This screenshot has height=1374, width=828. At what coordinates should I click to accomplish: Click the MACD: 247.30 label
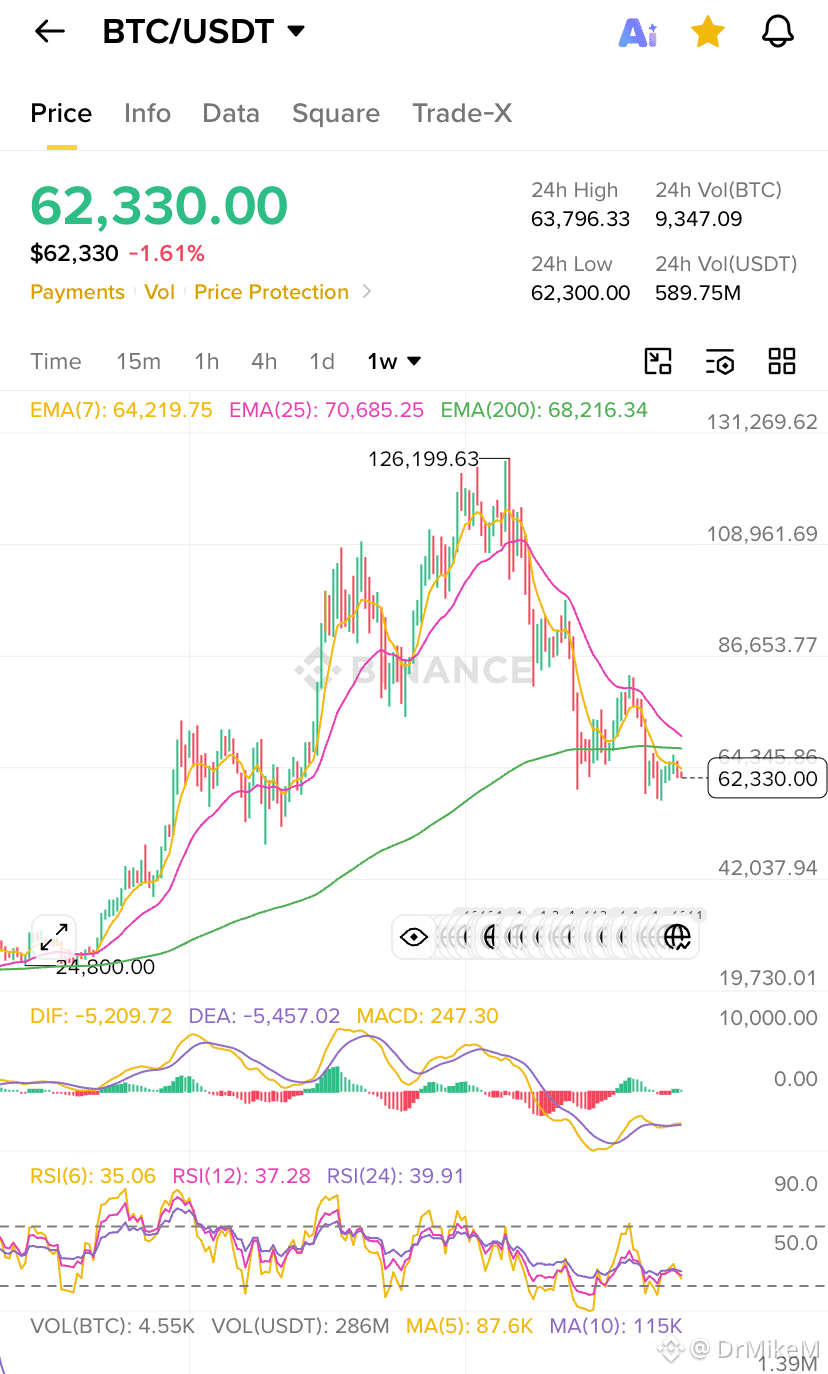427,1016
